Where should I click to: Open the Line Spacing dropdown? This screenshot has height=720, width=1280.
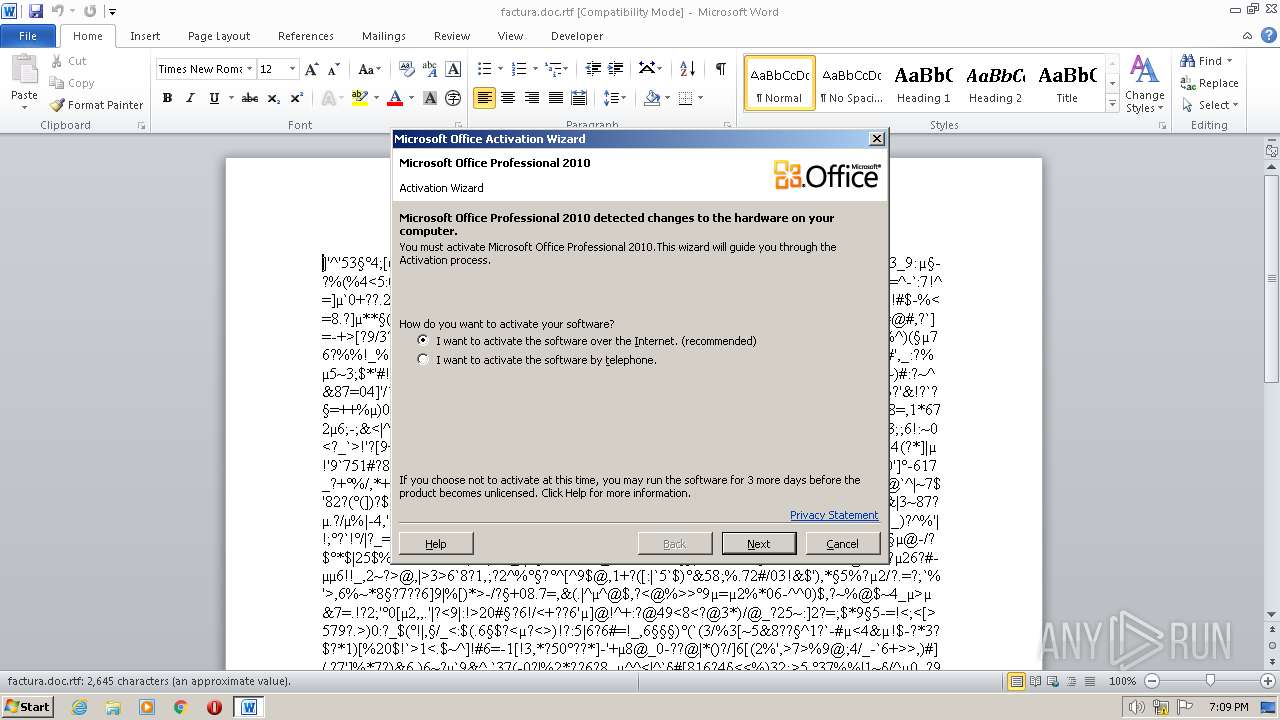(x=615, y=98)
